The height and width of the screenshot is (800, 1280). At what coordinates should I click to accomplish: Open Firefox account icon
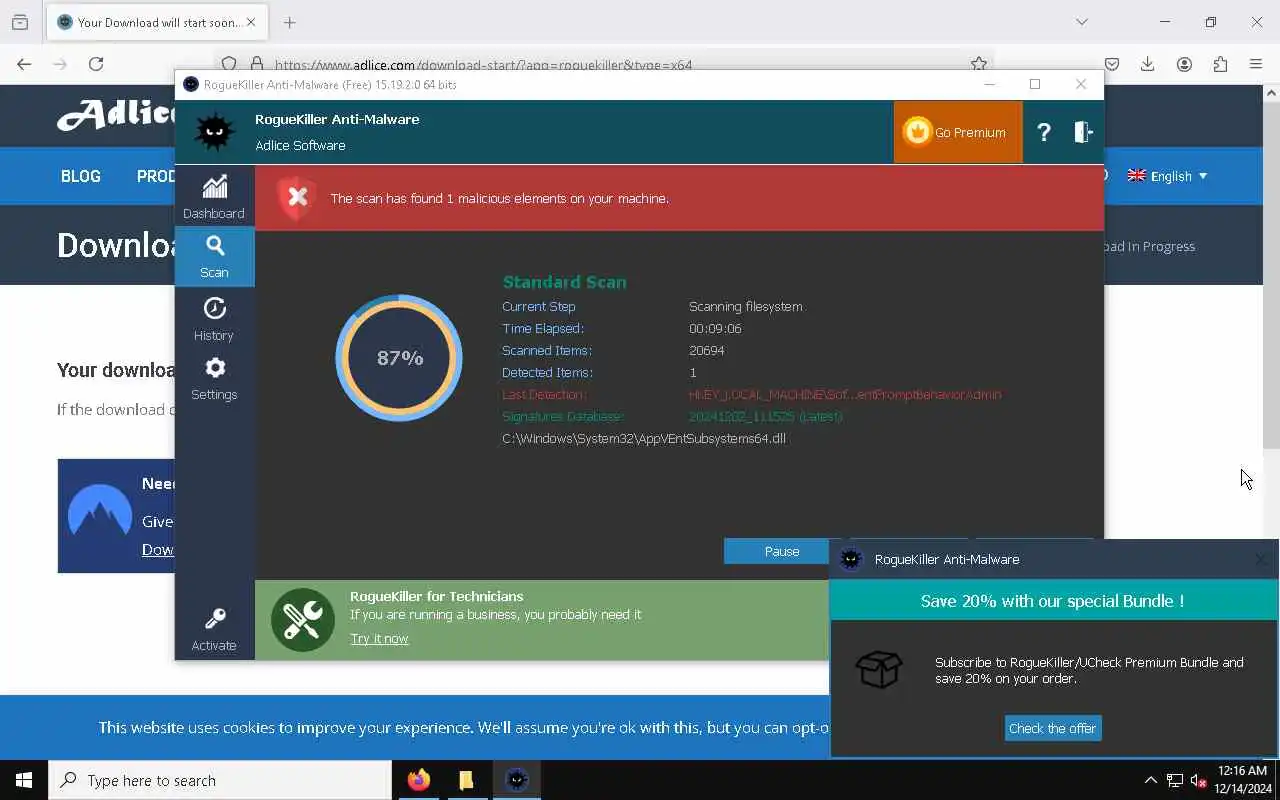click(x=1184, y=64)
